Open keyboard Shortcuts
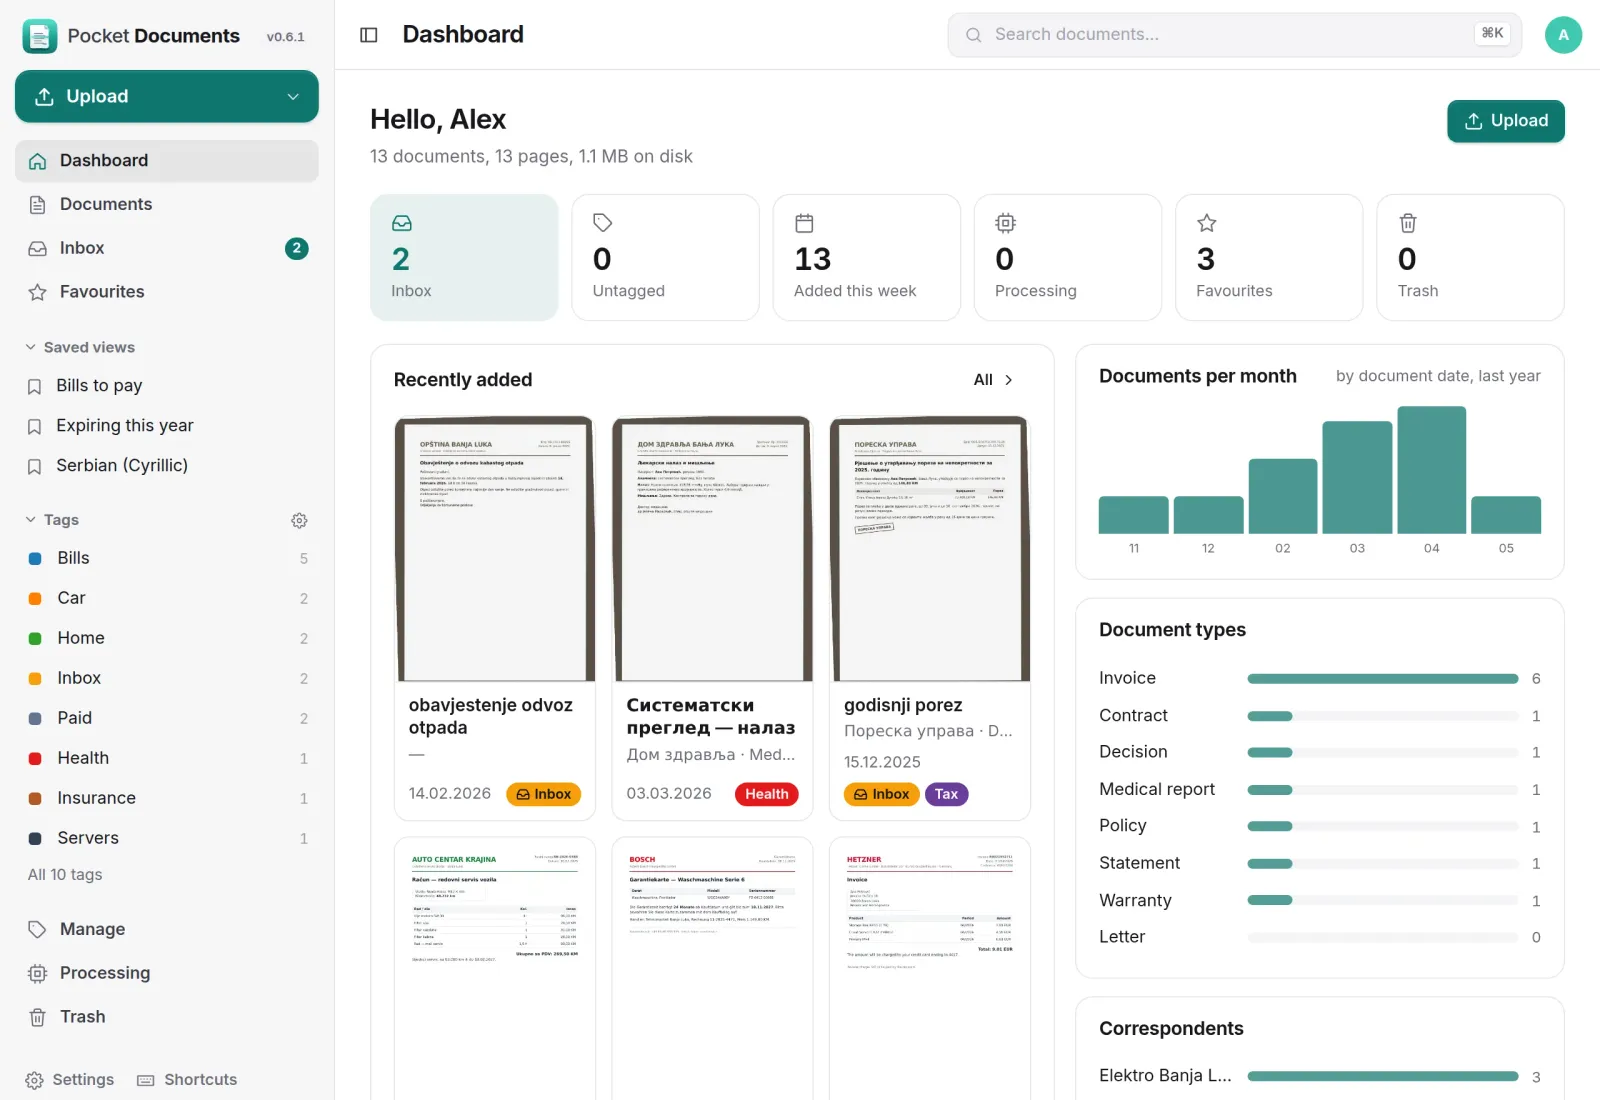The width and height of the screenshot is (1600, 1100). [x=187, y=1080]
